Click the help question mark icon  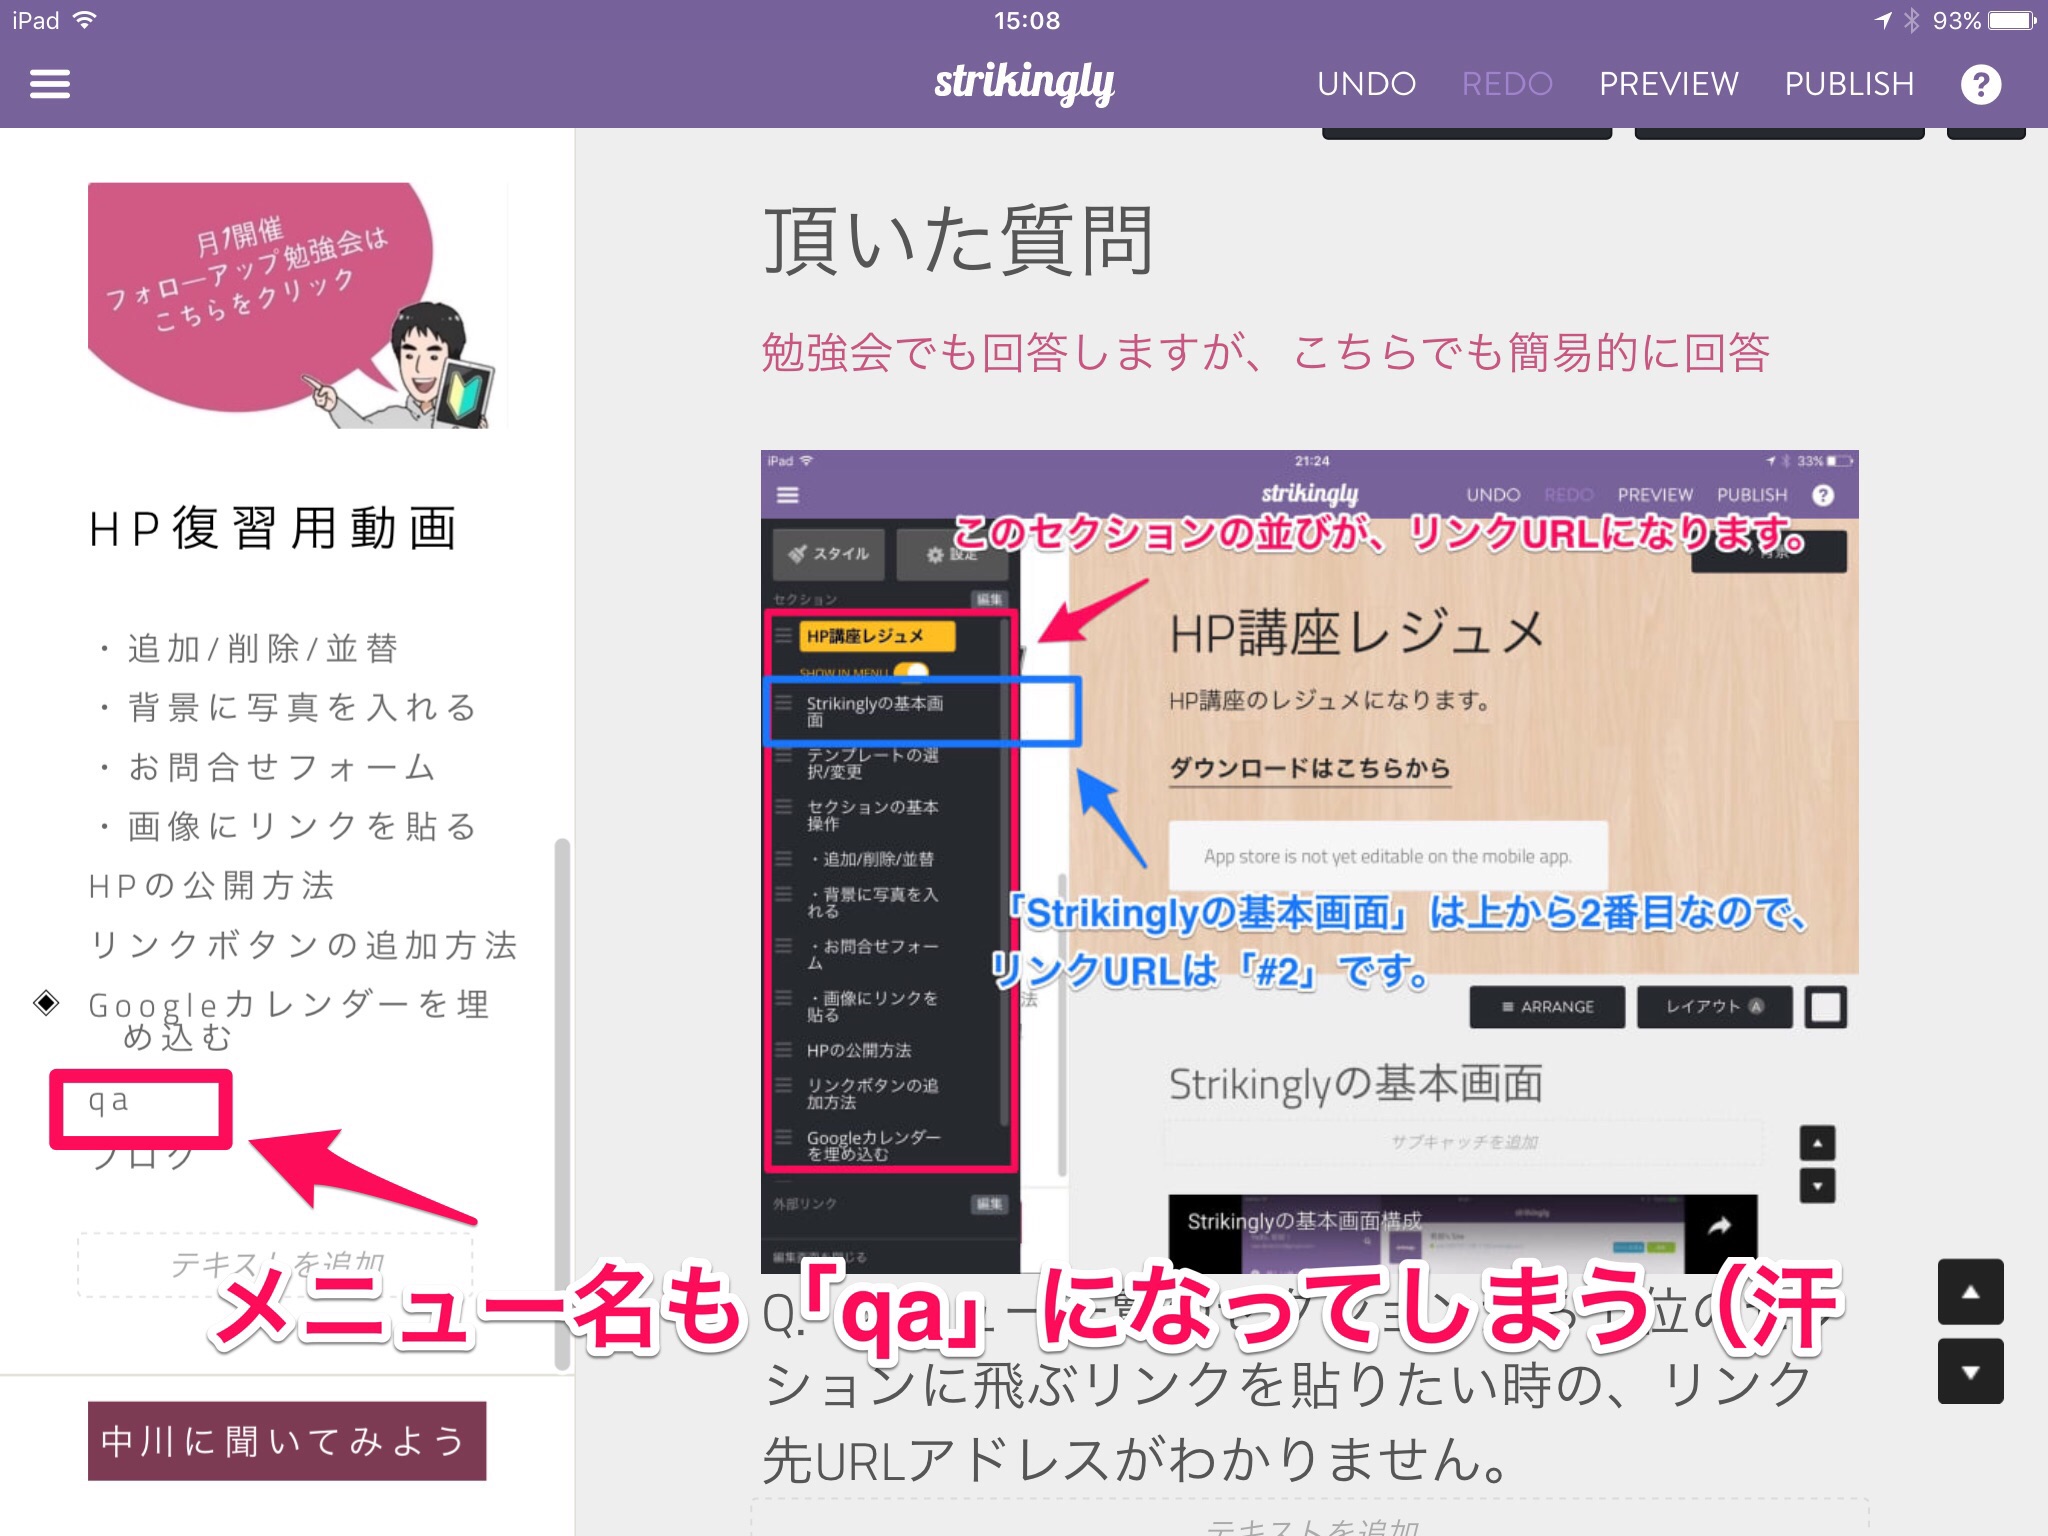[1980, 84]
